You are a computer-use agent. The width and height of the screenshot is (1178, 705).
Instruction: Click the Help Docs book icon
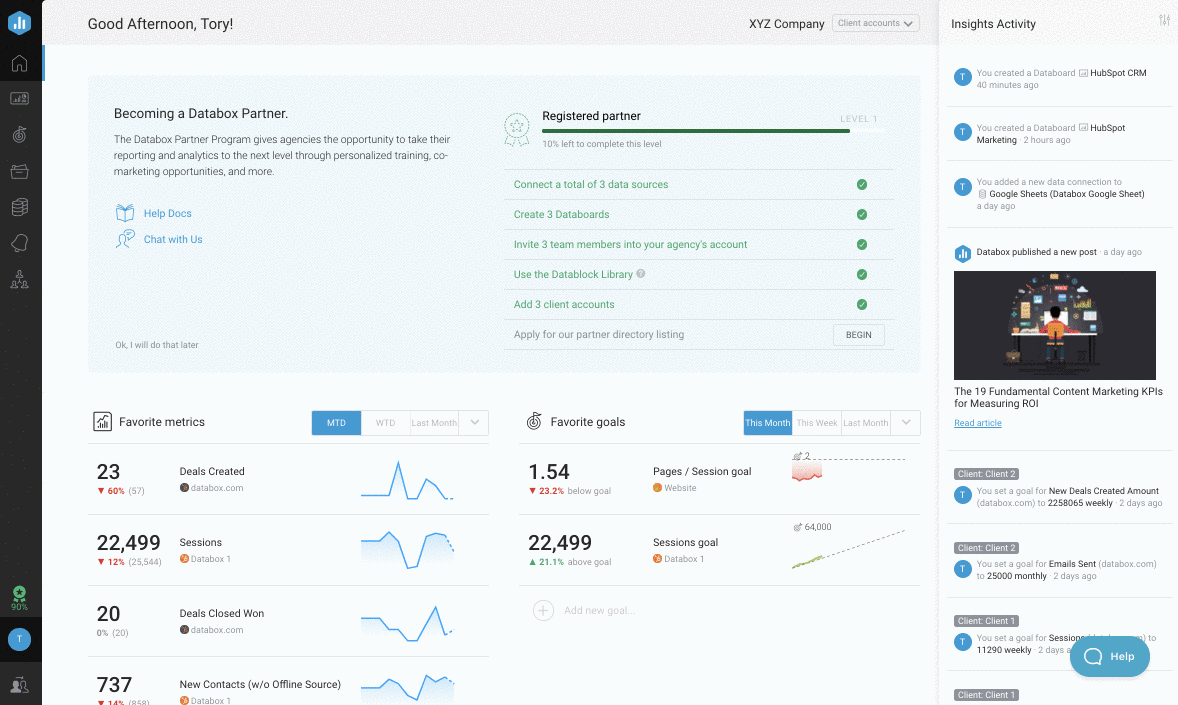(x=125, y=213)
